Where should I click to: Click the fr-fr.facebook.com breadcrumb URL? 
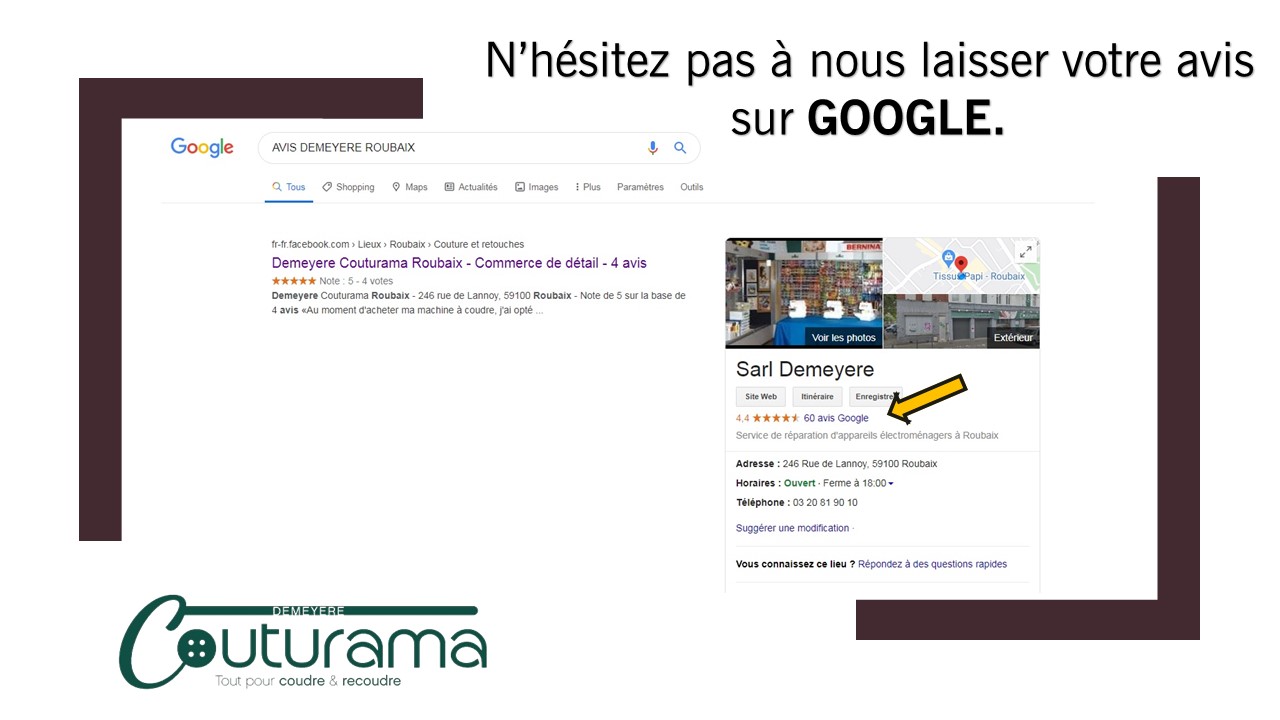click(x=398, y=244)
